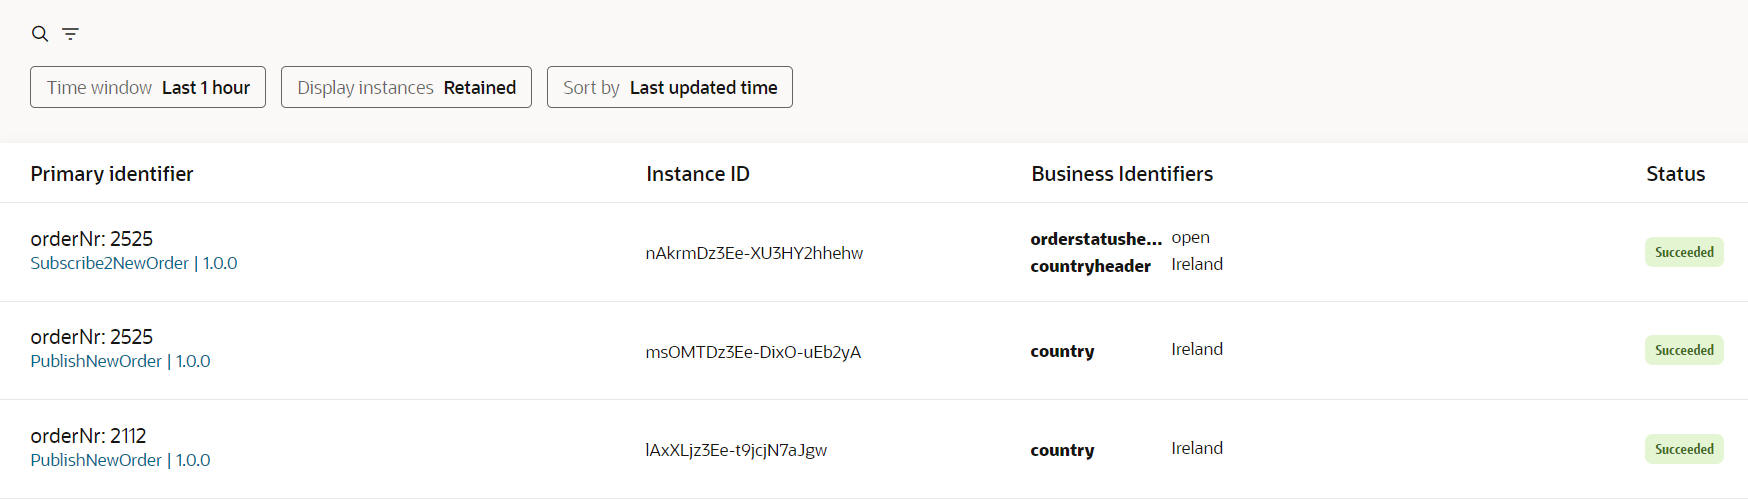
Task: Open the filter icon
Action: [70, 34]
